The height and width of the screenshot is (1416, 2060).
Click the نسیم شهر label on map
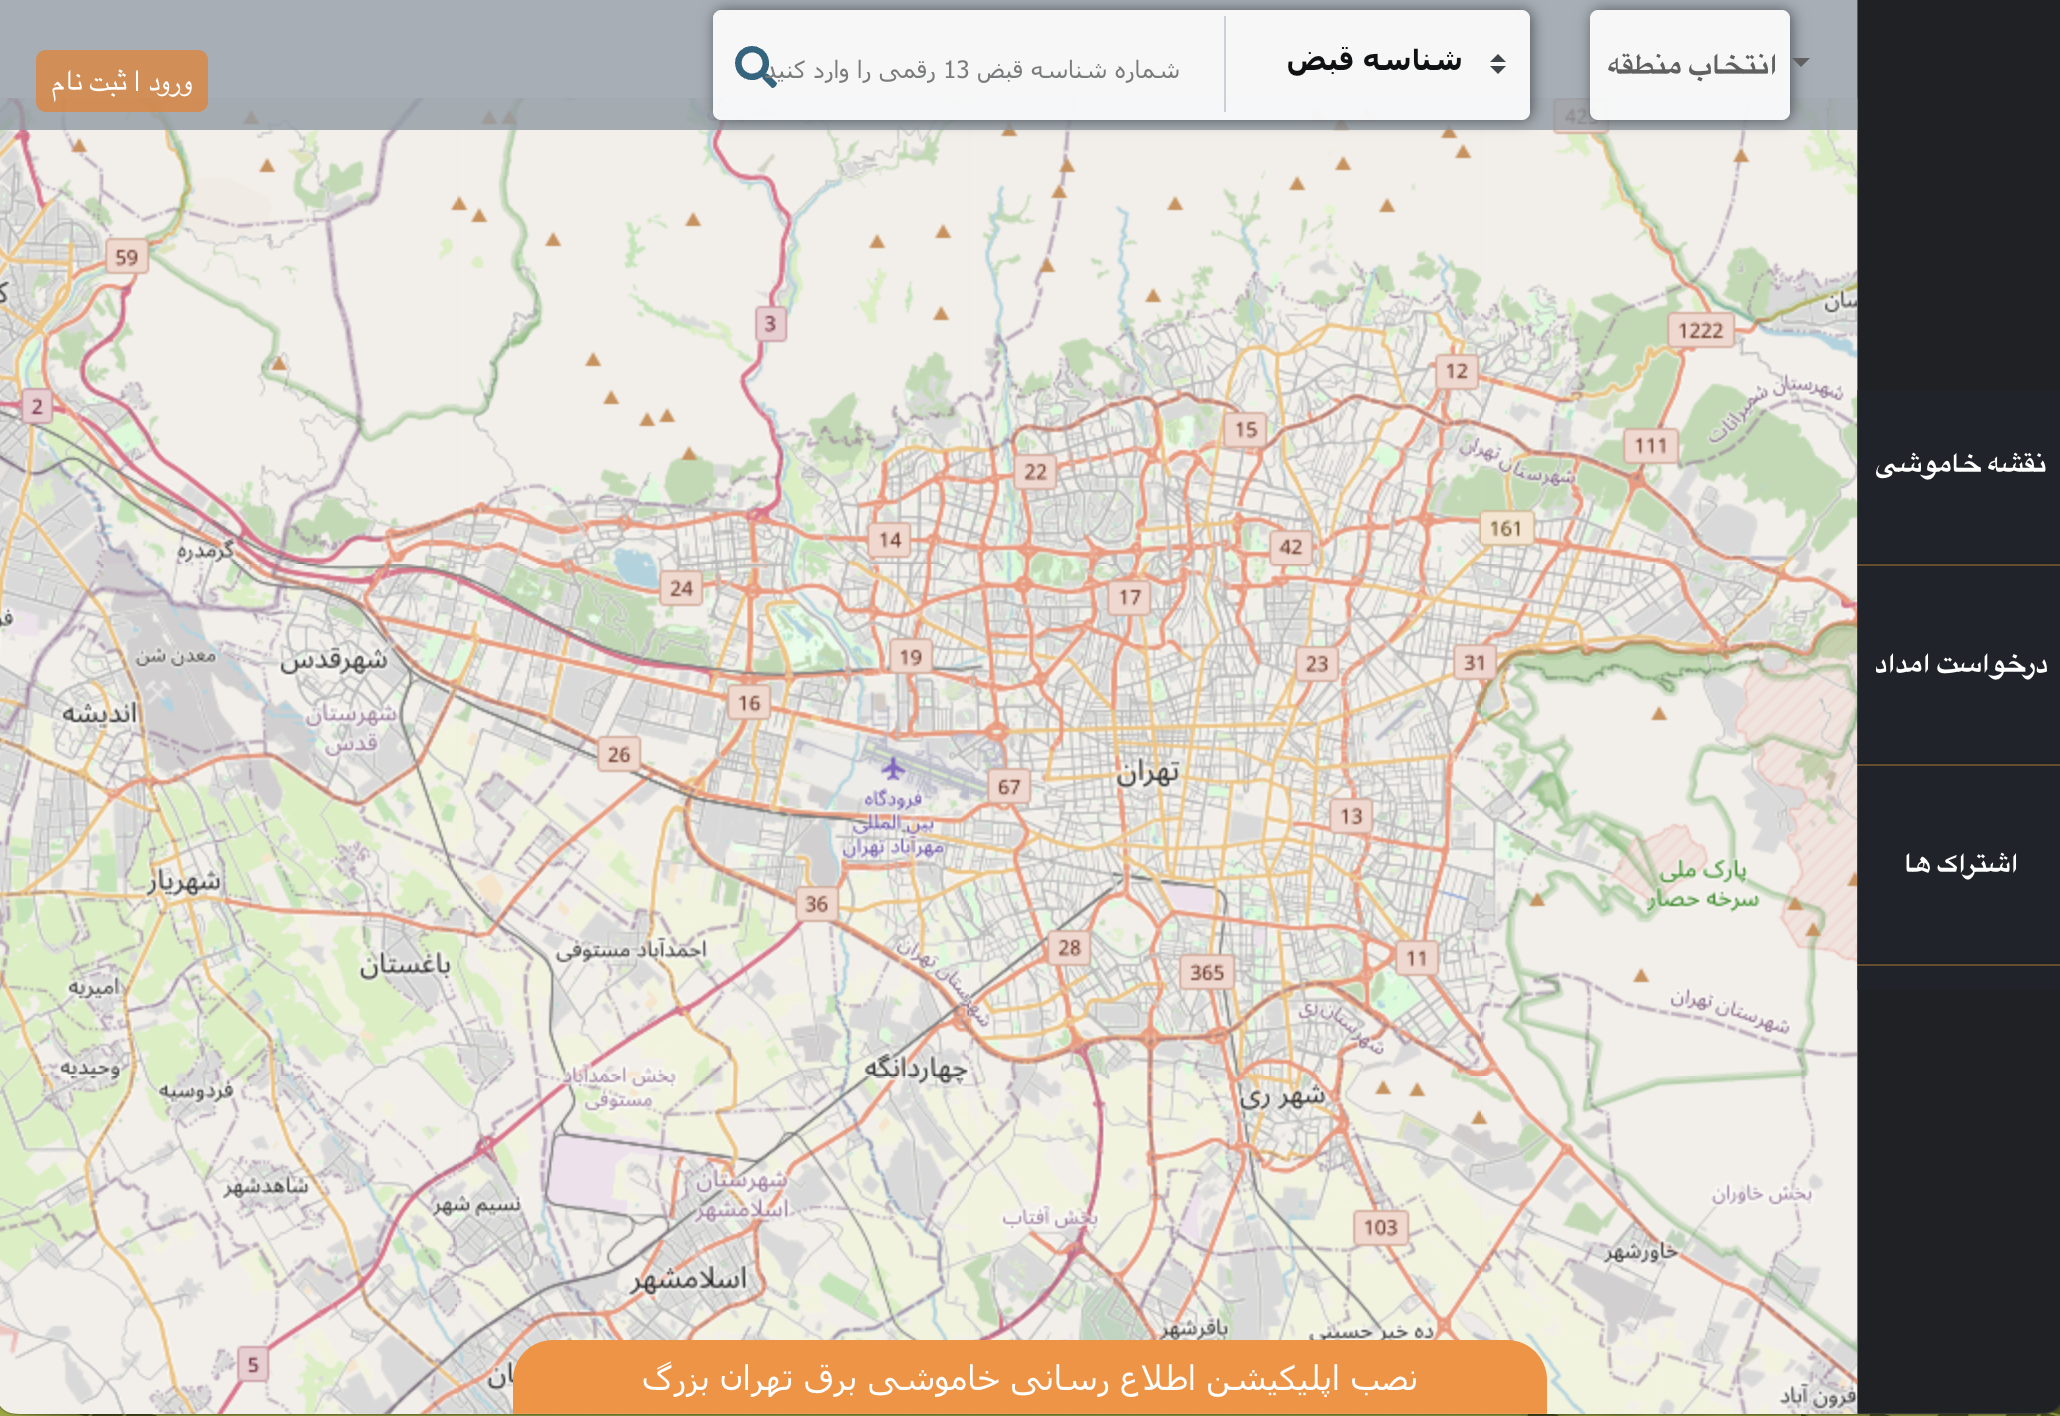click(x=477, y=1204)
